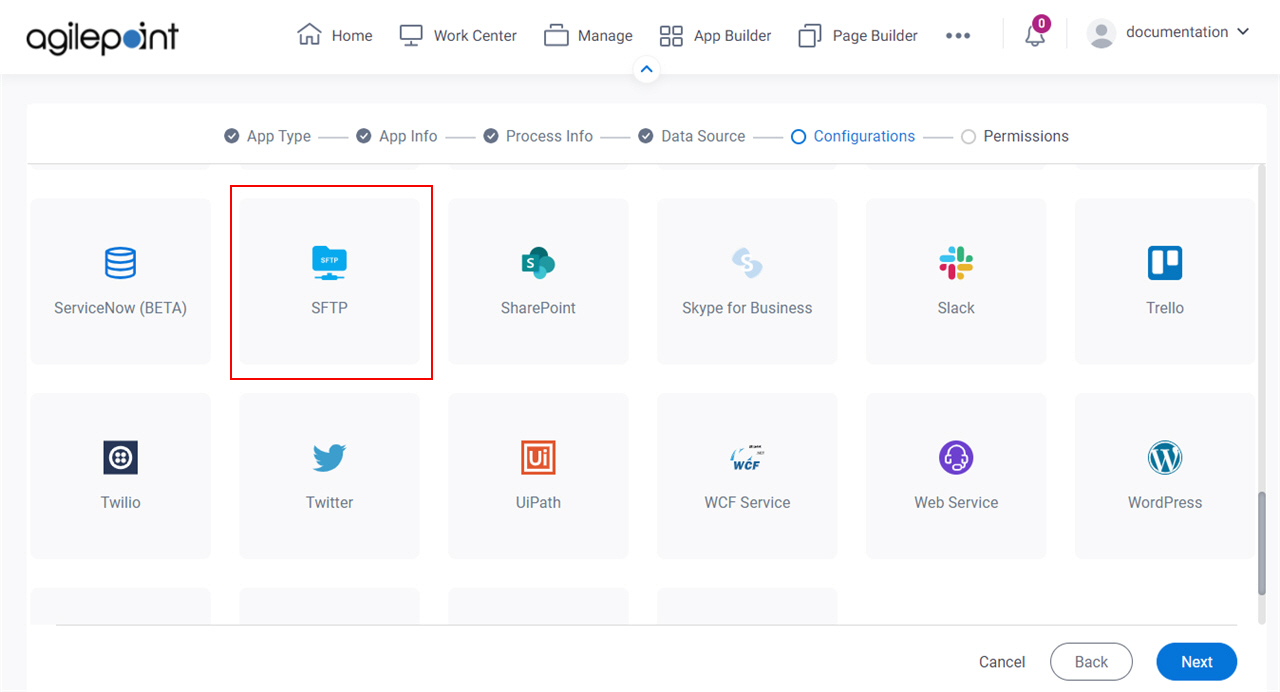1280x692 pixels.
Task: Pick the Twilio icon
Action: [x=120, y=457]
